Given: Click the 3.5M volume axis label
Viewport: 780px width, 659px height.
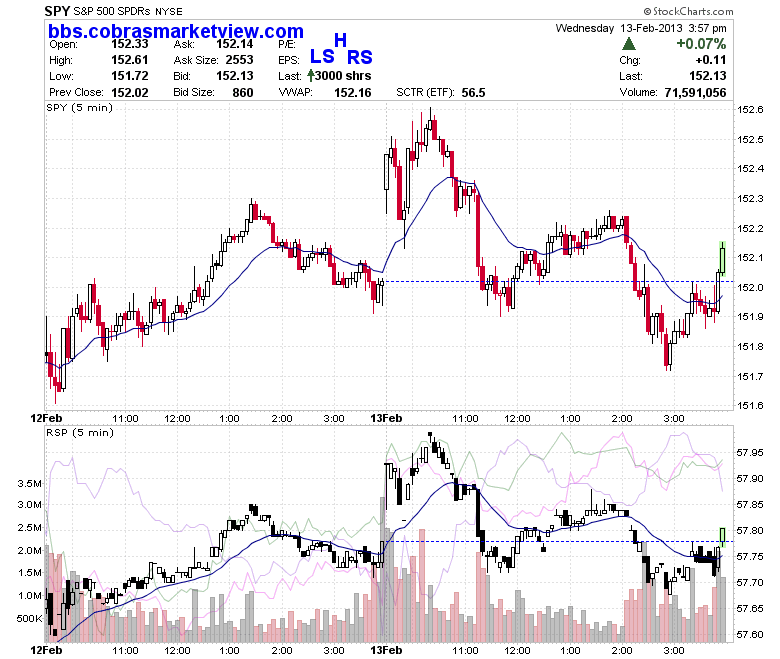Looking at the screenshot, I should (x=29, y=483).
